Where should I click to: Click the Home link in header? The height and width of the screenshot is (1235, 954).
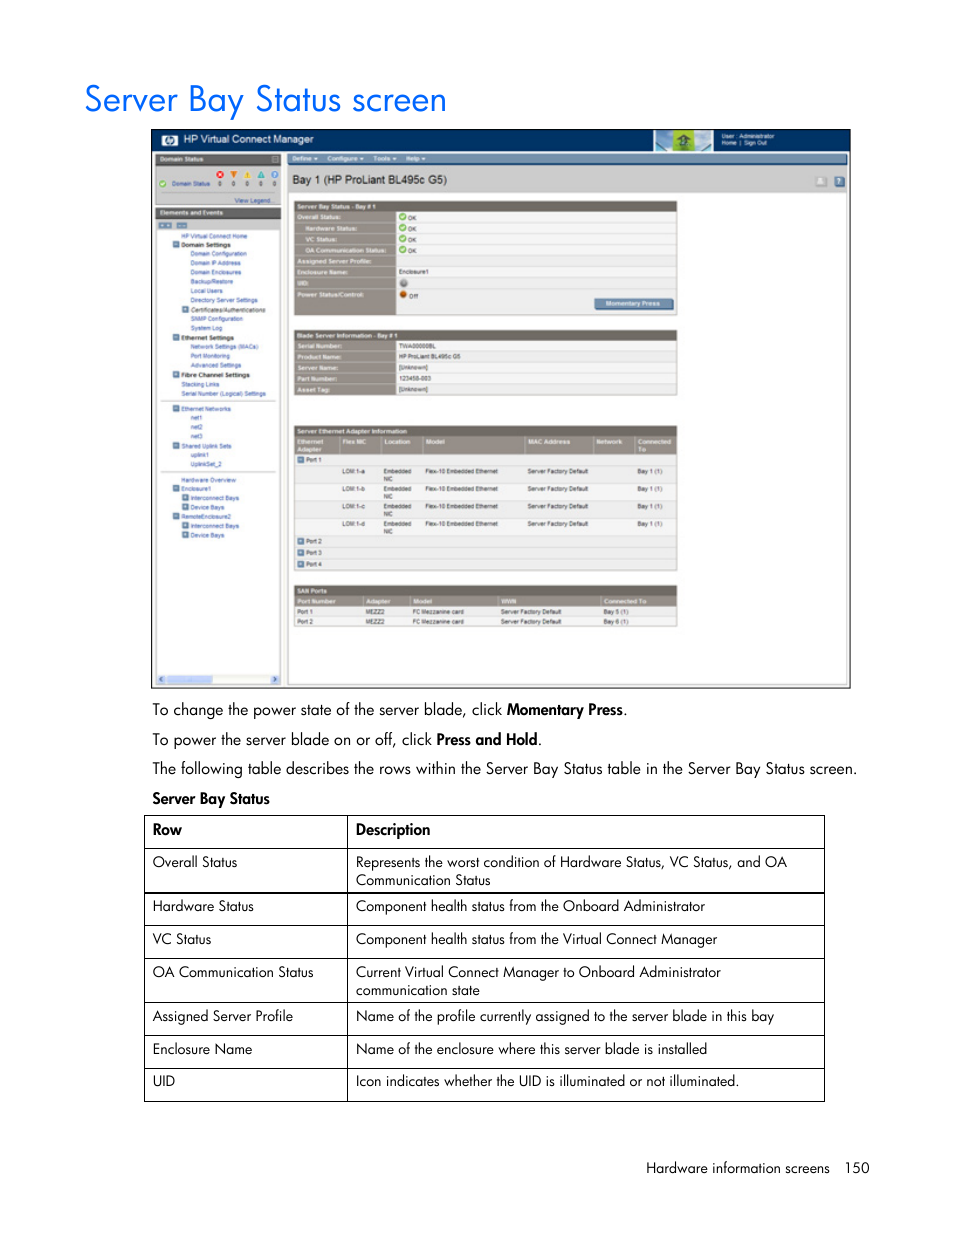[729, 143]
